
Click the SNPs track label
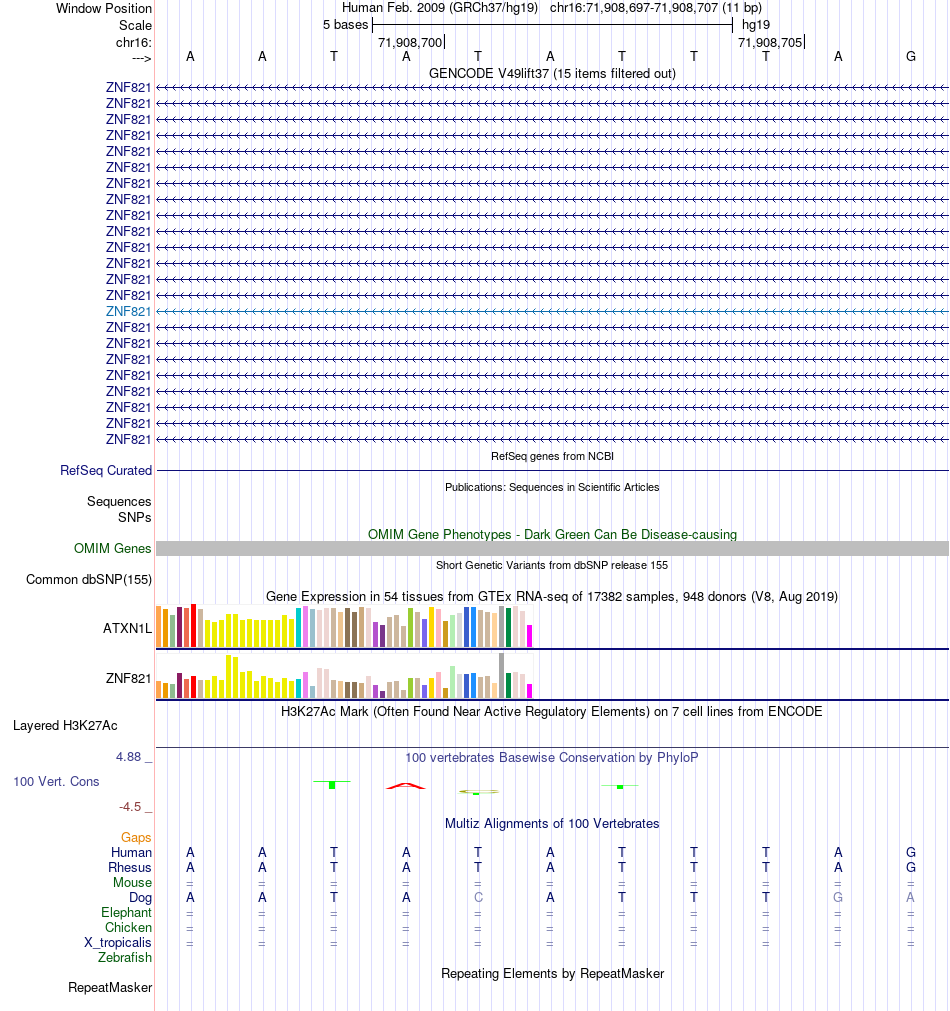tap(135, 518)
